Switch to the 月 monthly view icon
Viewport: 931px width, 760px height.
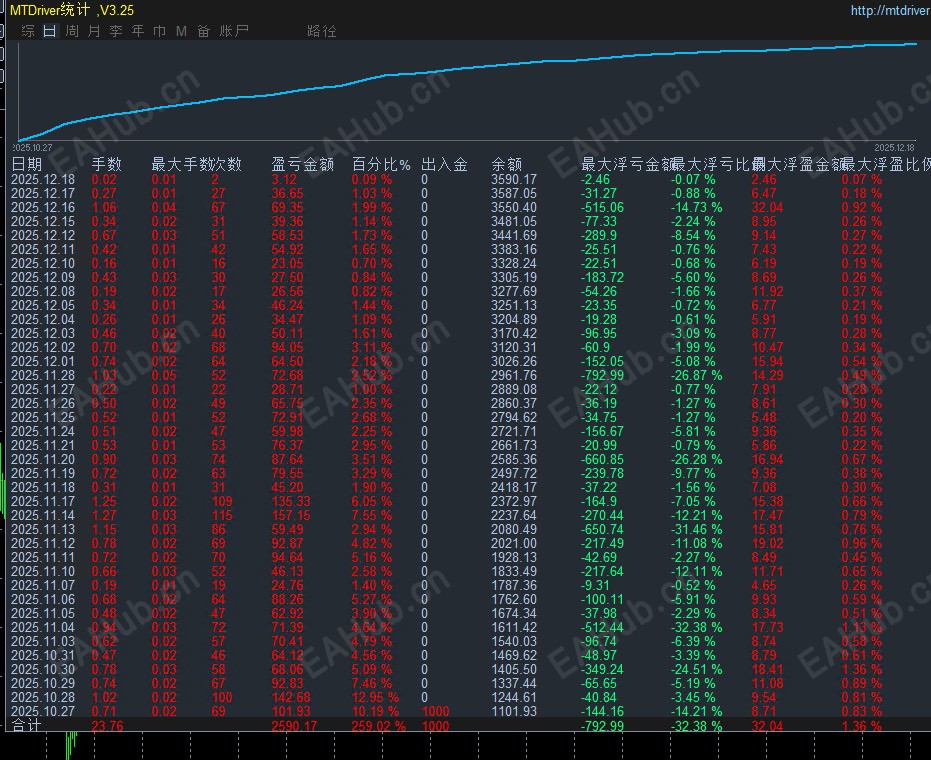[93, 31]
